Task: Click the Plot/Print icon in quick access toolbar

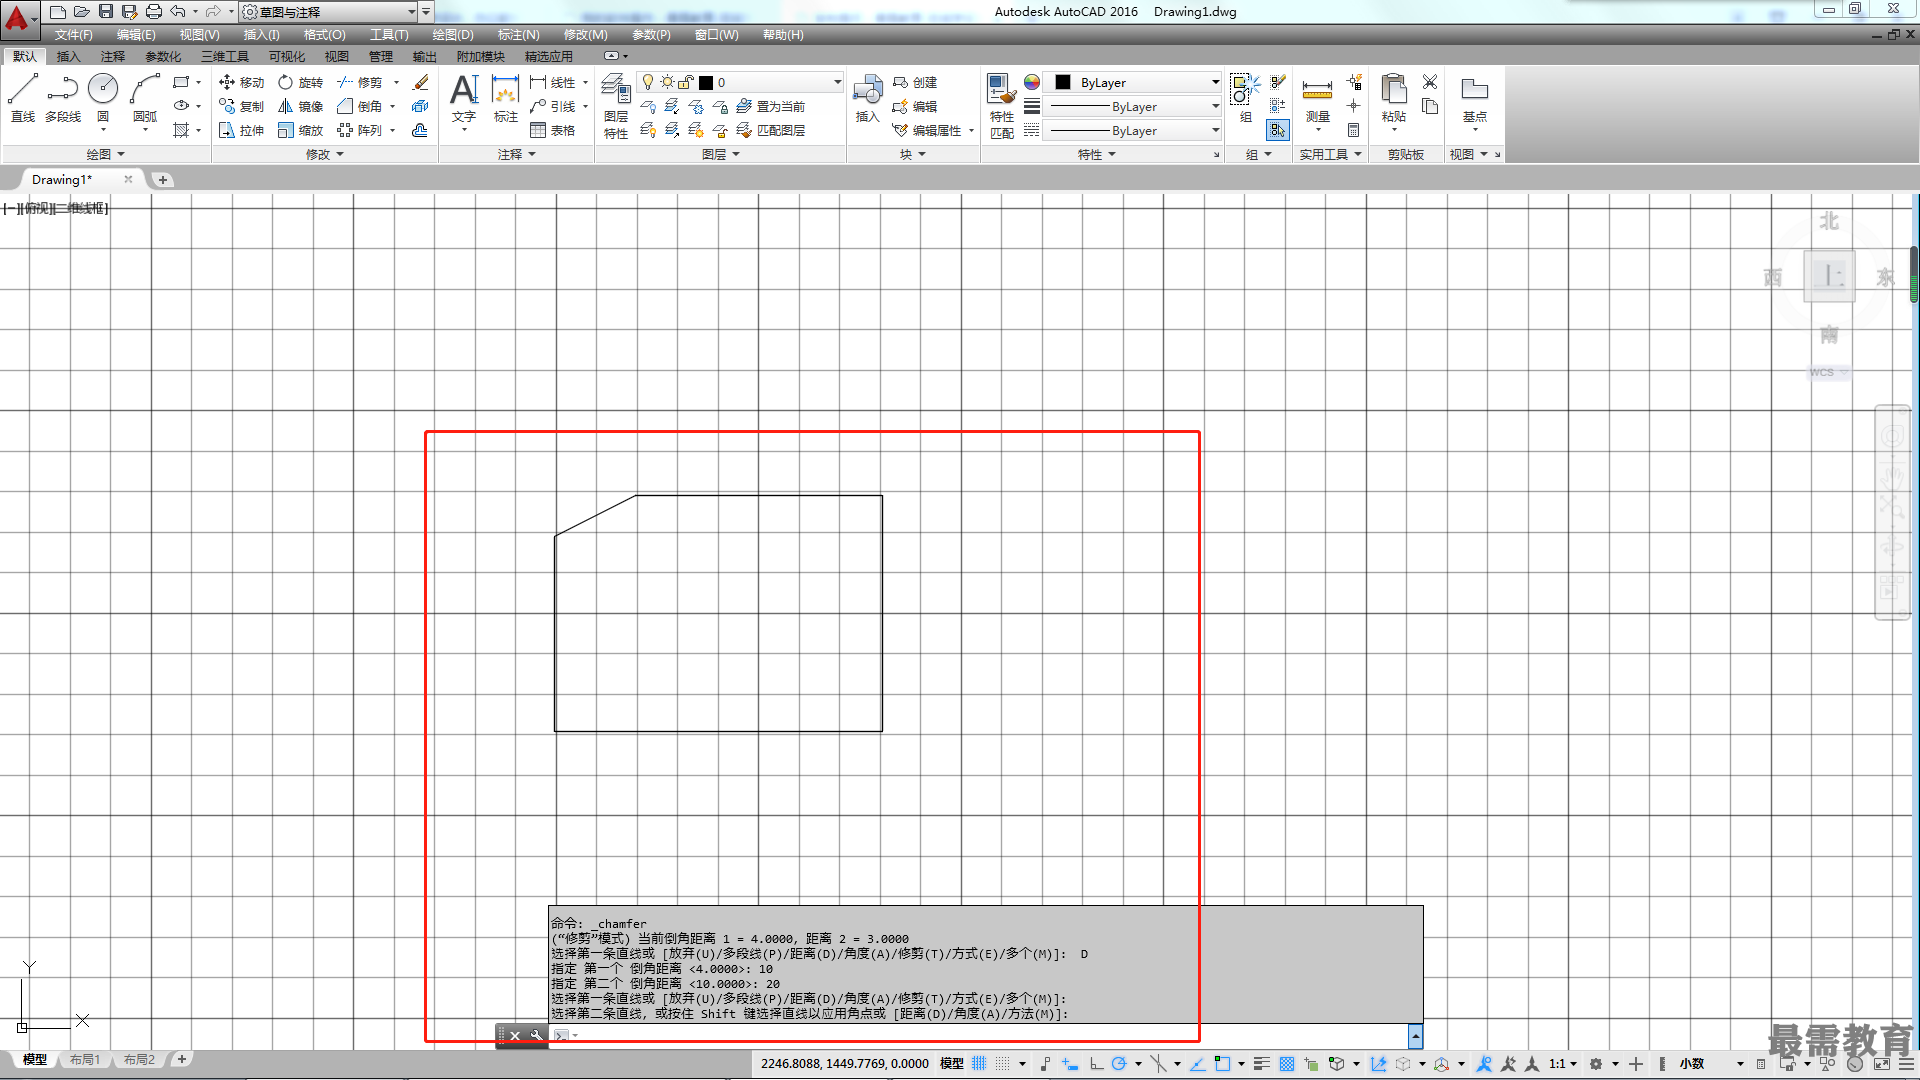Action: [x=153, y=11]
